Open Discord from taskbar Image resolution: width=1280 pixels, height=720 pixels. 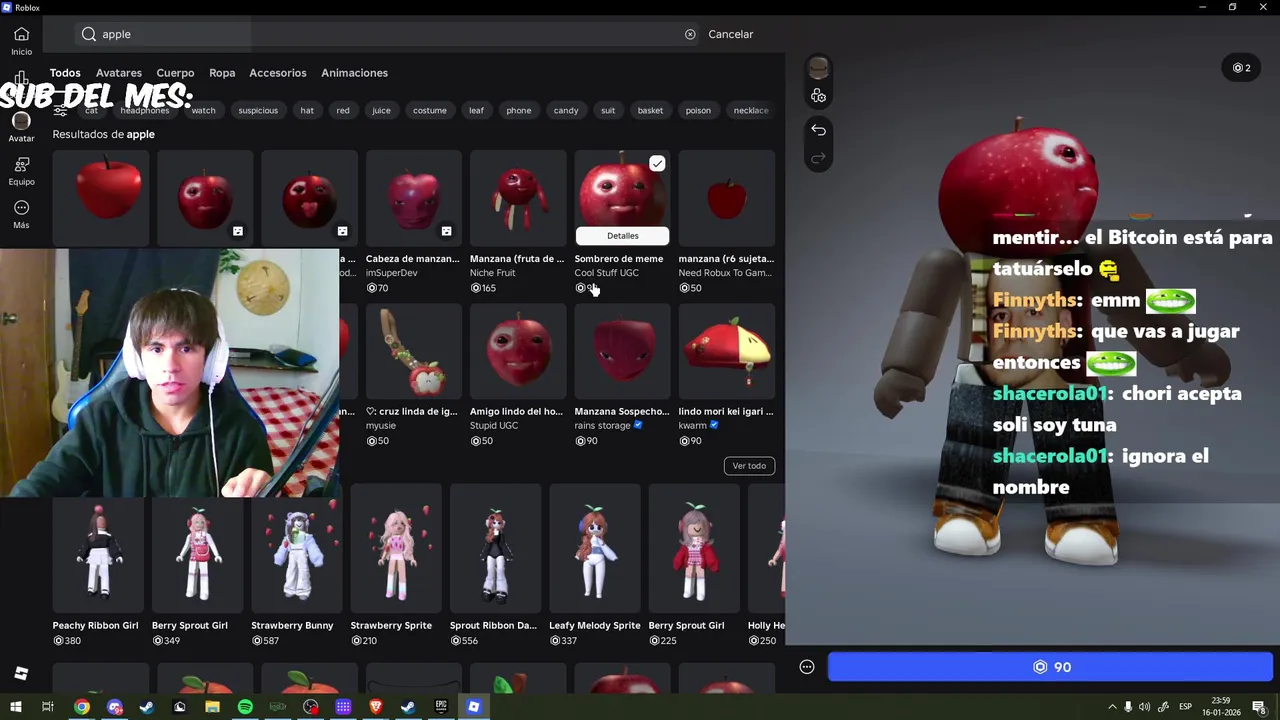(115, 707)
